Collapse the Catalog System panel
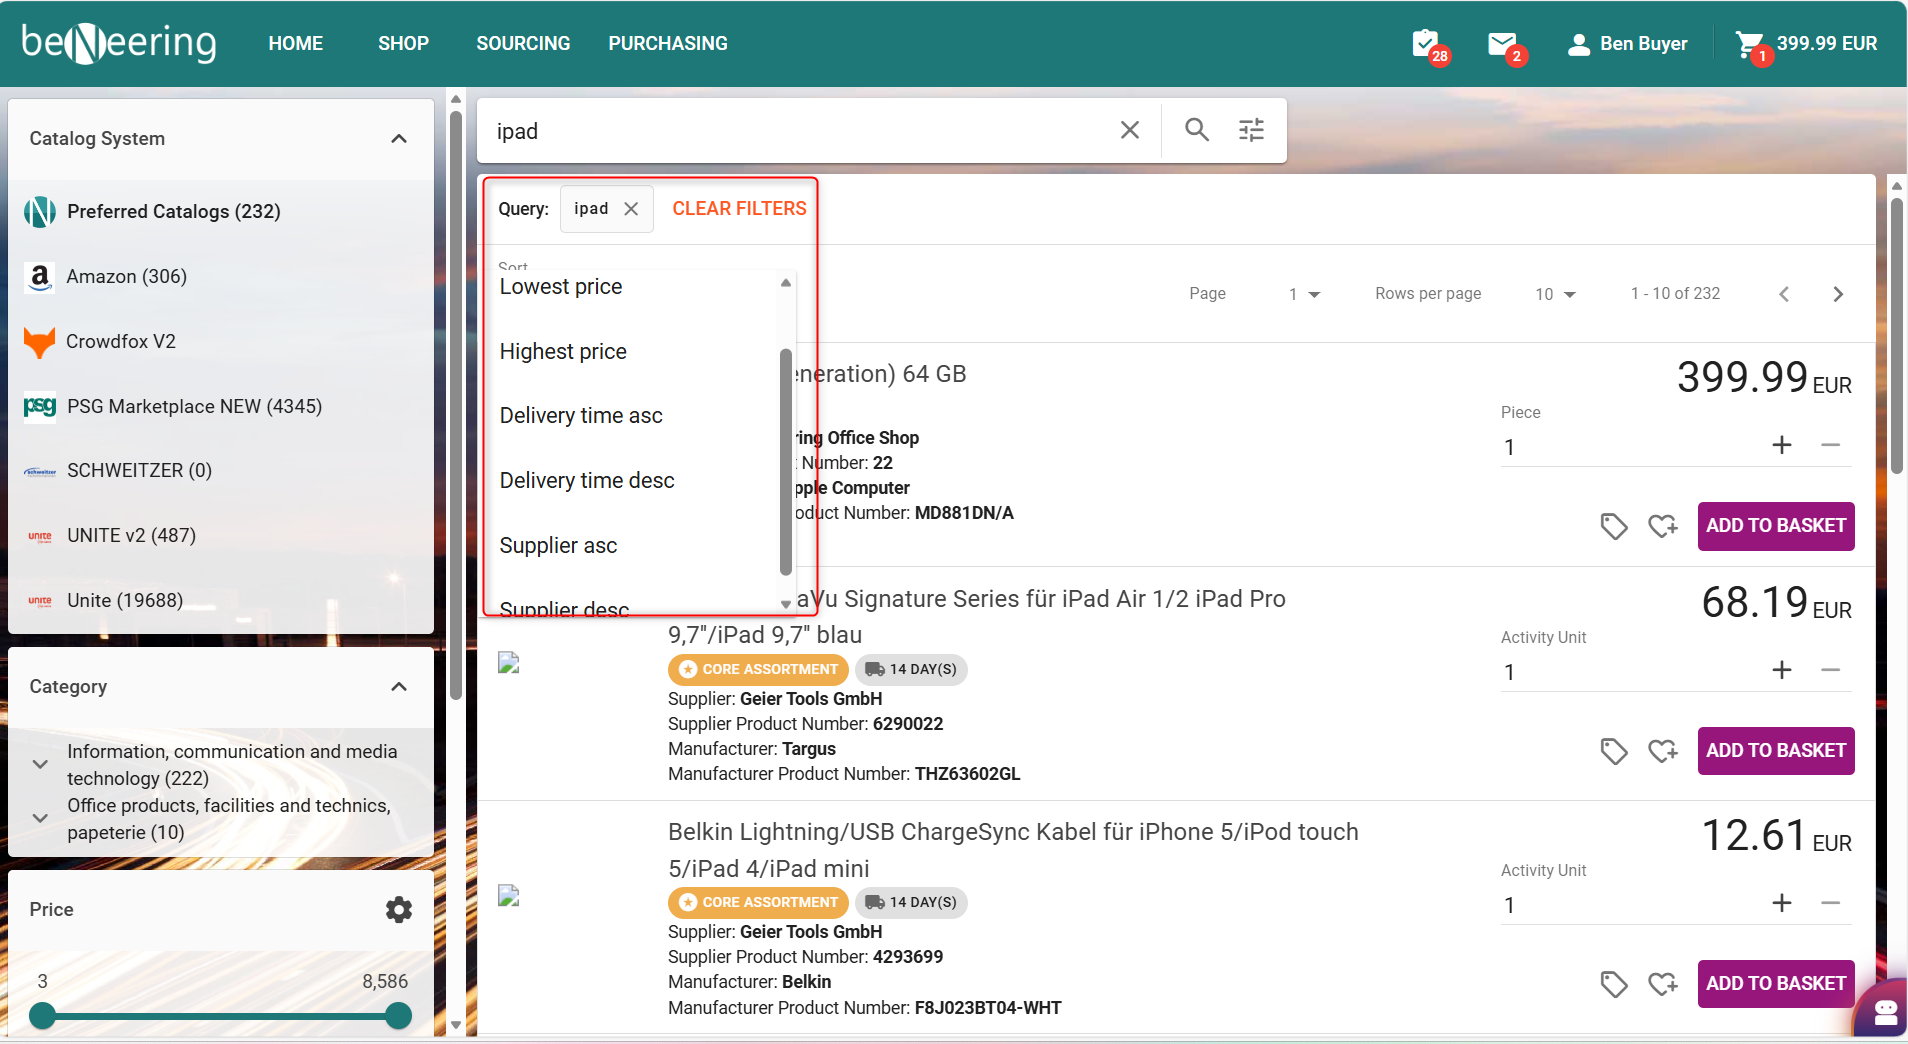 point(399,139)
